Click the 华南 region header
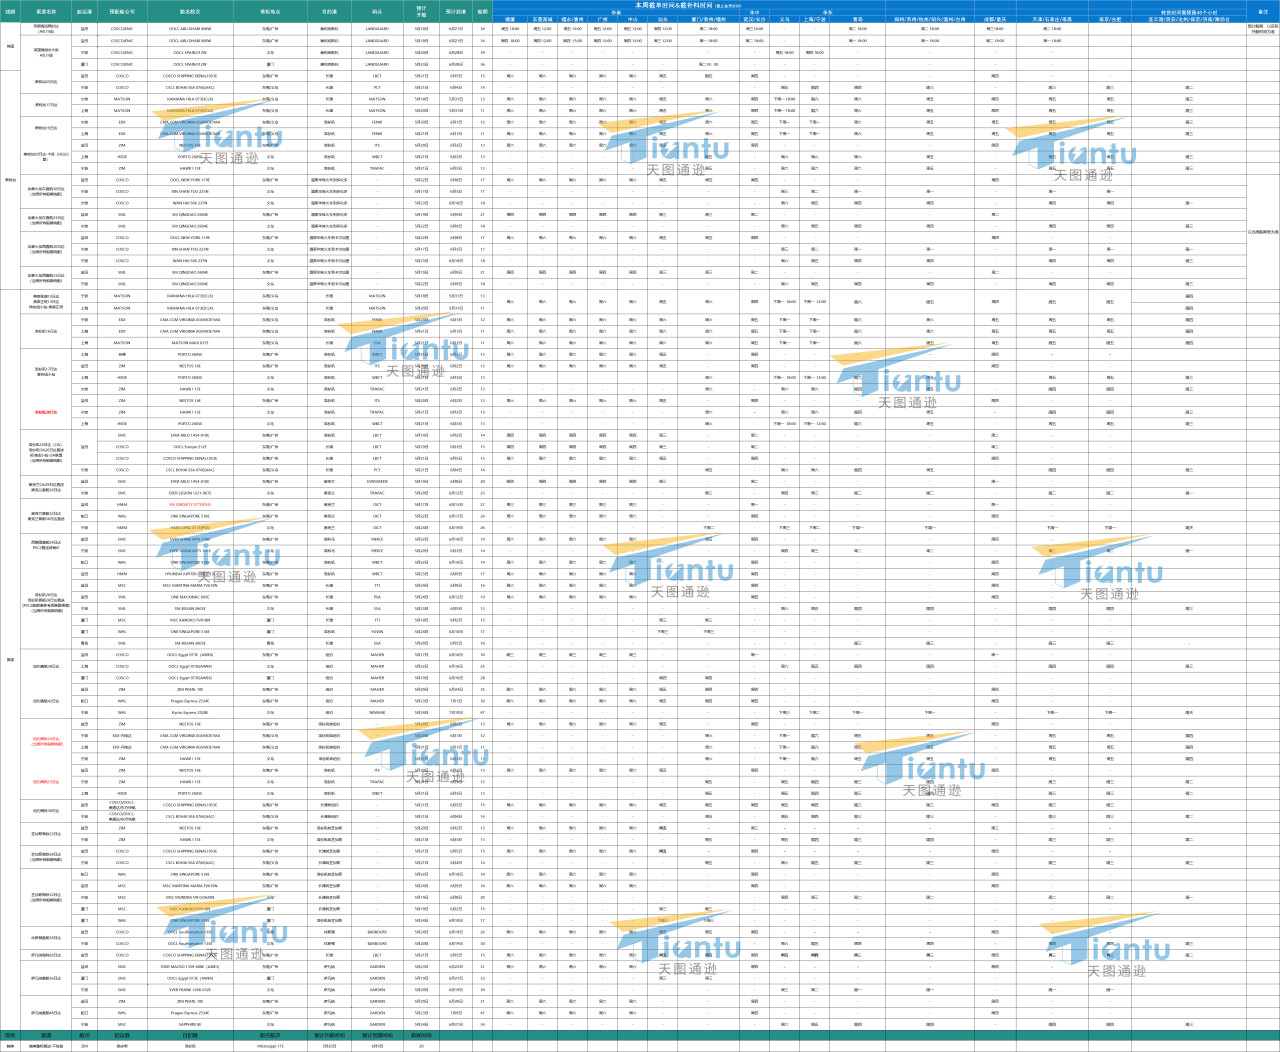Screen dimensions: 1280x1052 click(x=616, y=12)
